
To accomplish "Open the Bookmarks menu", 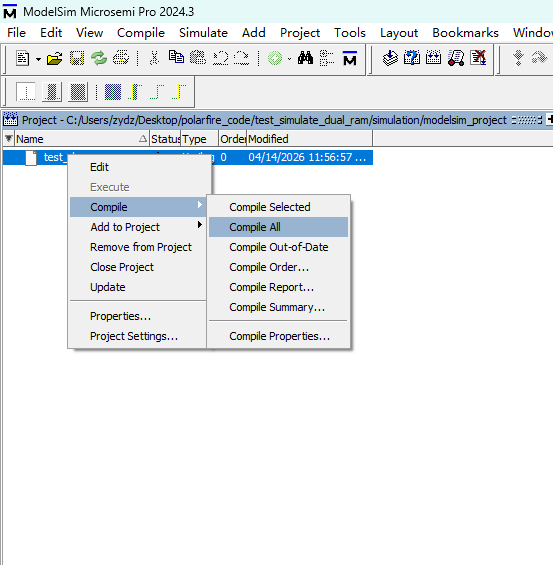I will (x=465, y=33).
